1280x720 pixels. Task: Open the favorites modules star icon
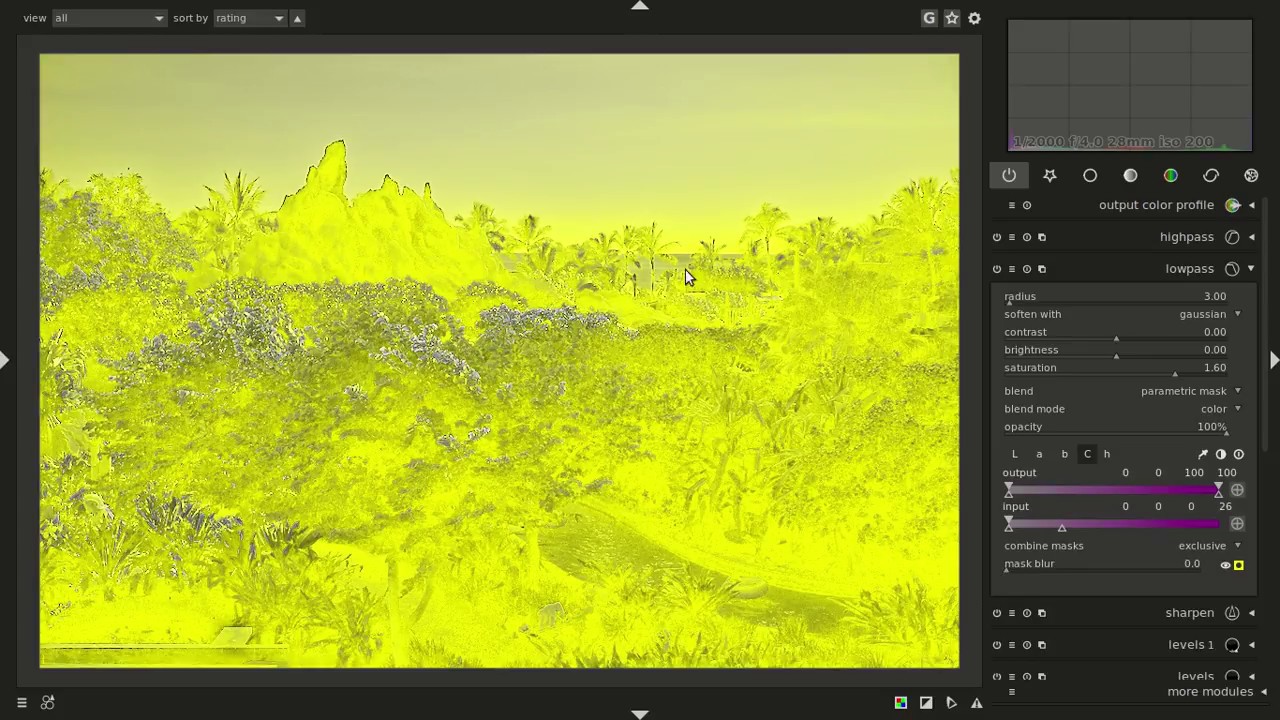[1050, 175]
